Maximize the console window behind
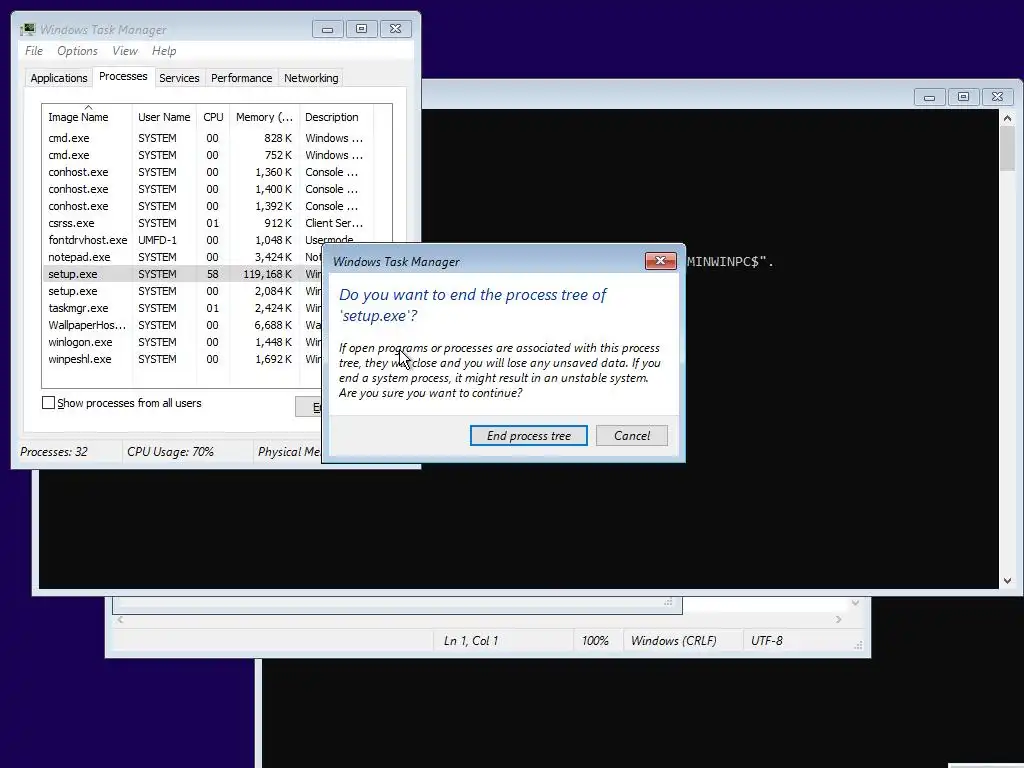The width and height of the screenshot is (1024, 768). [x=963, y=97]
